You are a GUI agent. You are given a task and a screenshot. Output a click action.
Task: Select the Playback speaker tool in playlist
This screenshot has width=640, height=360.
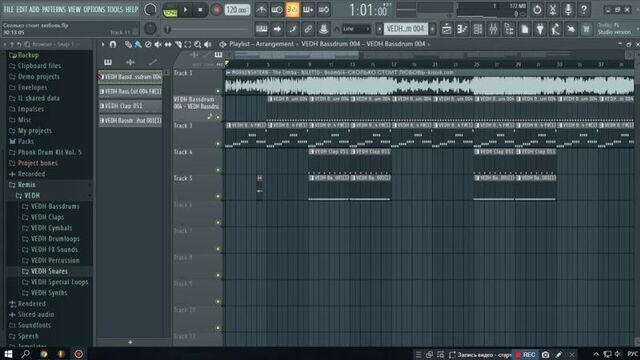coord(207,44)
